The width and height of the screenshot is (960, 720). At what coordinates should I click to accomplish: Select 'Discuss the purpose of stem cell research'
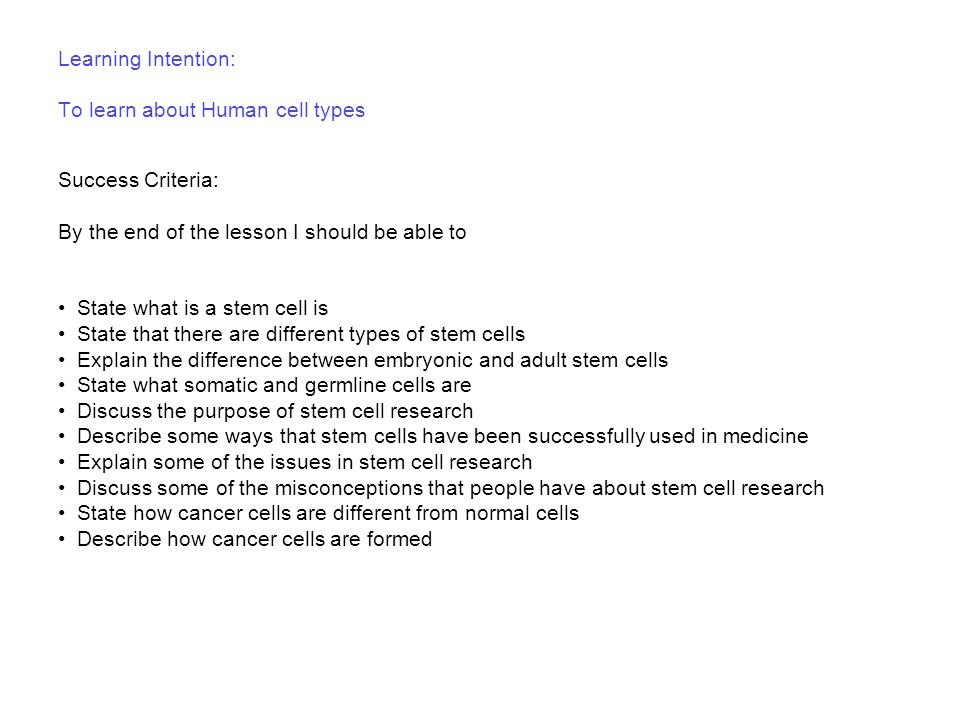click(275, 411)
